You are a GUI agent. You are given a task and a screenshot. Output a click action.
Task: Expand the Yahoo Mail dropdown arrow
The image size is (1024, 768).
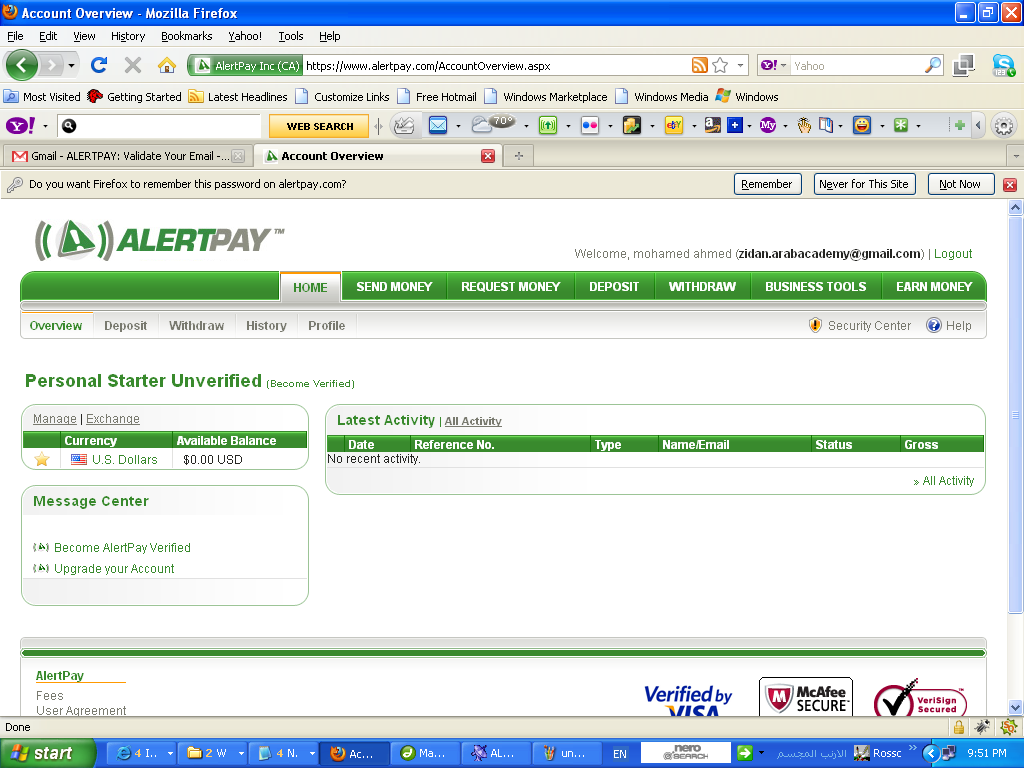coord(458,125)
